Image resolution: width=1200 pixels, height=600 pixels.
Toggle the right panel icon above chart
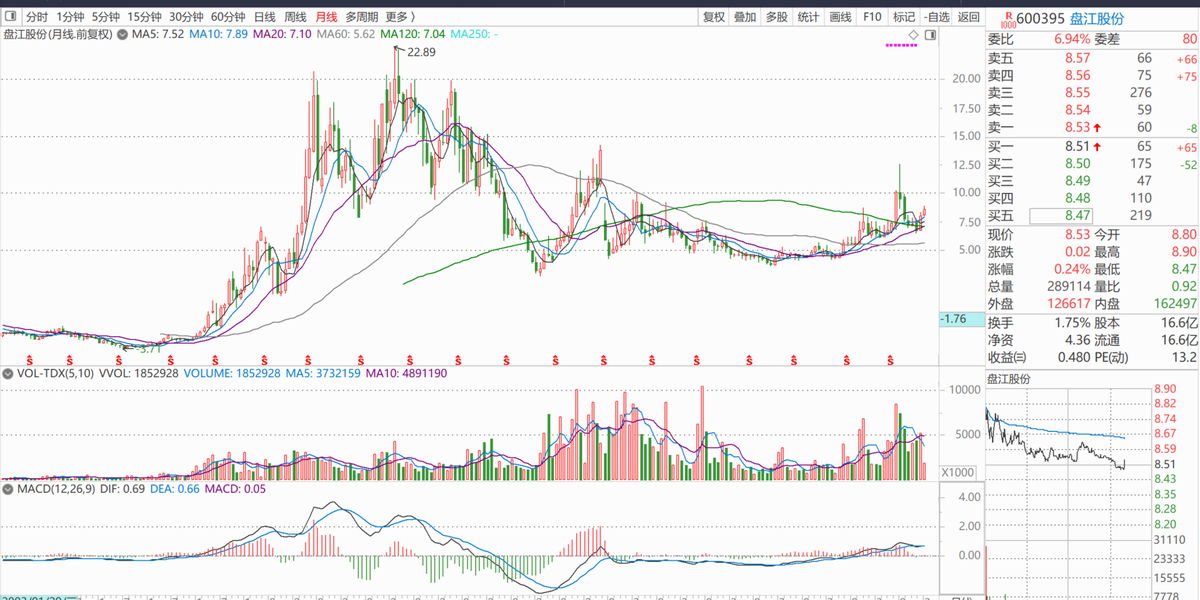point(931,34)
